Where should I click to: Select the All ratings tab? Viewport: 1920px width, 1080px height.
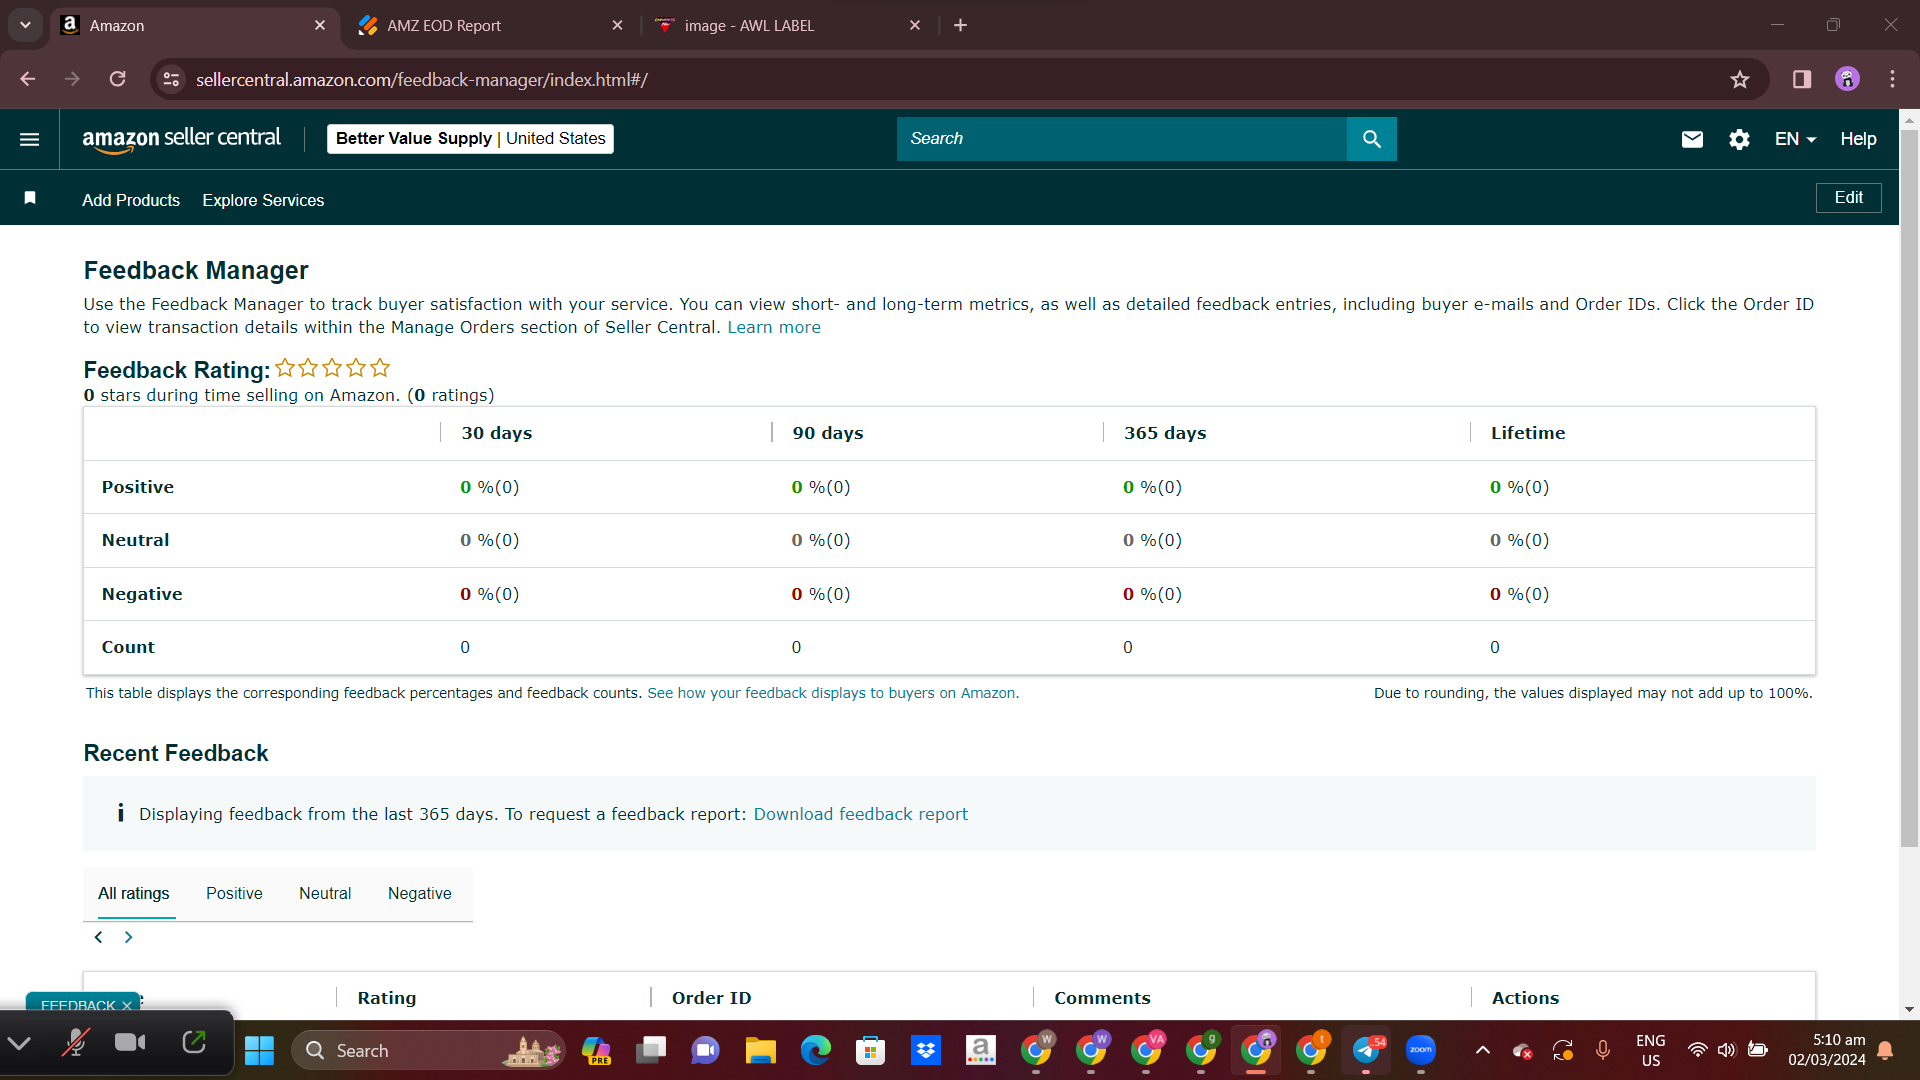click(133, 893)
